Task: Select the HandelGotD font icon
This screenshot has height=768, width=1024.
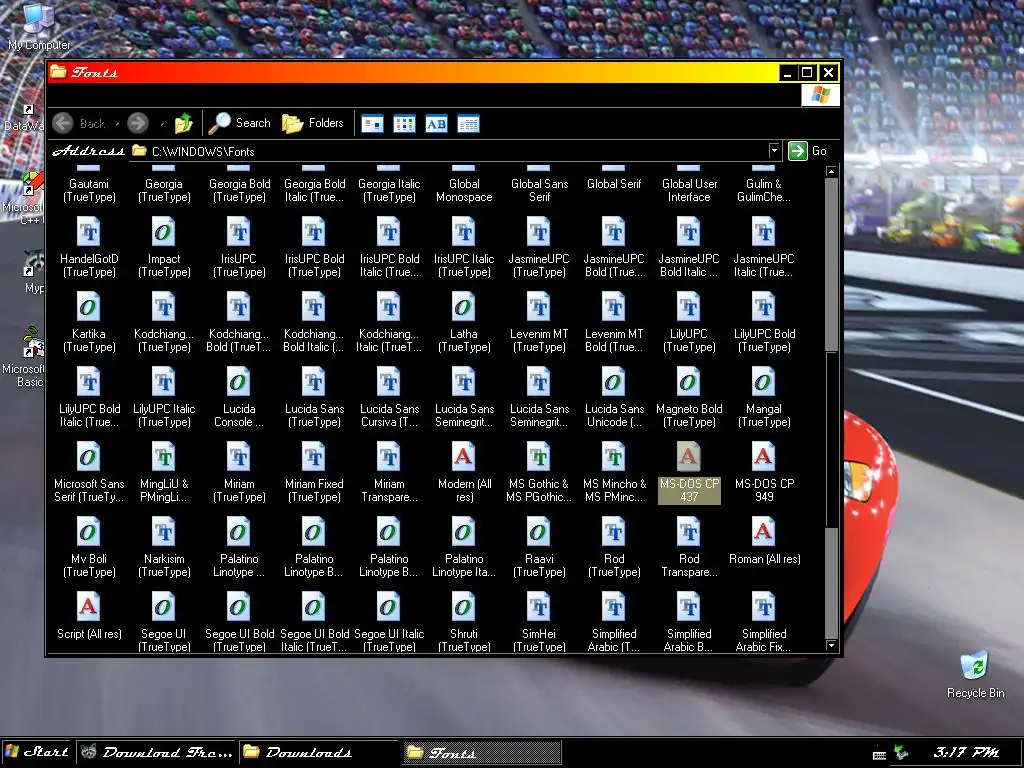Action: pos(89,232)
